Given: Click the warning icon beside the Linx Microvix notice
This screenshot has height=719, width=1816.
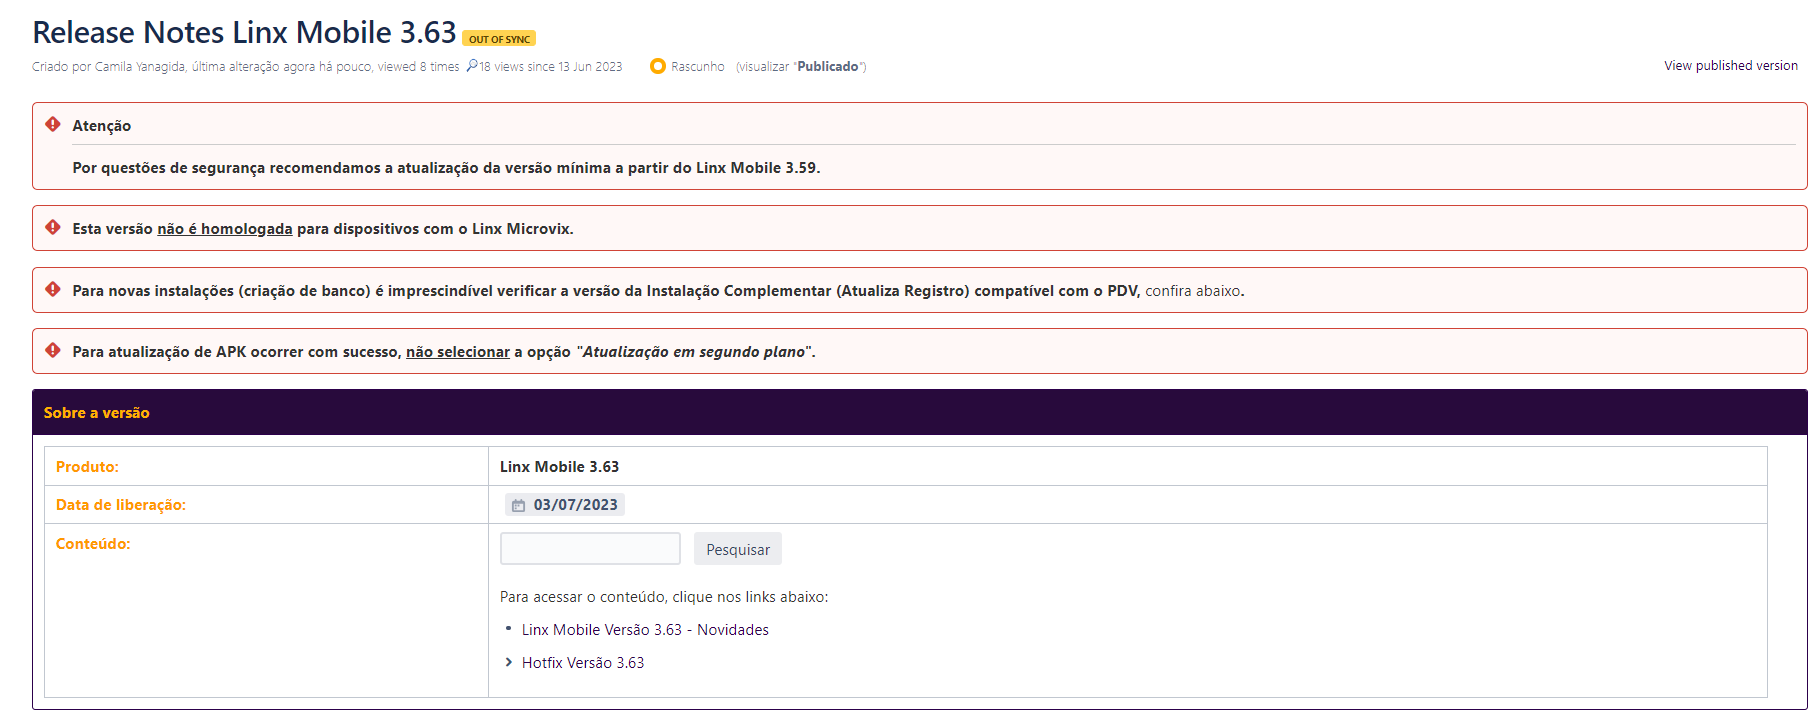Looking at the screenshot, I should click(53, 228).
